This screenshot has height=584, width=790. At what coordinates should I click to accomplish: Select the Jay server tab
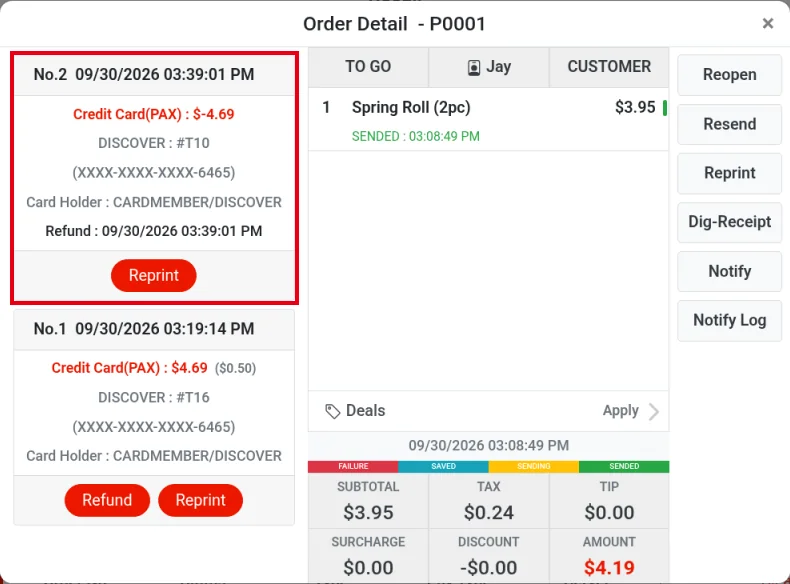point(489,67)
